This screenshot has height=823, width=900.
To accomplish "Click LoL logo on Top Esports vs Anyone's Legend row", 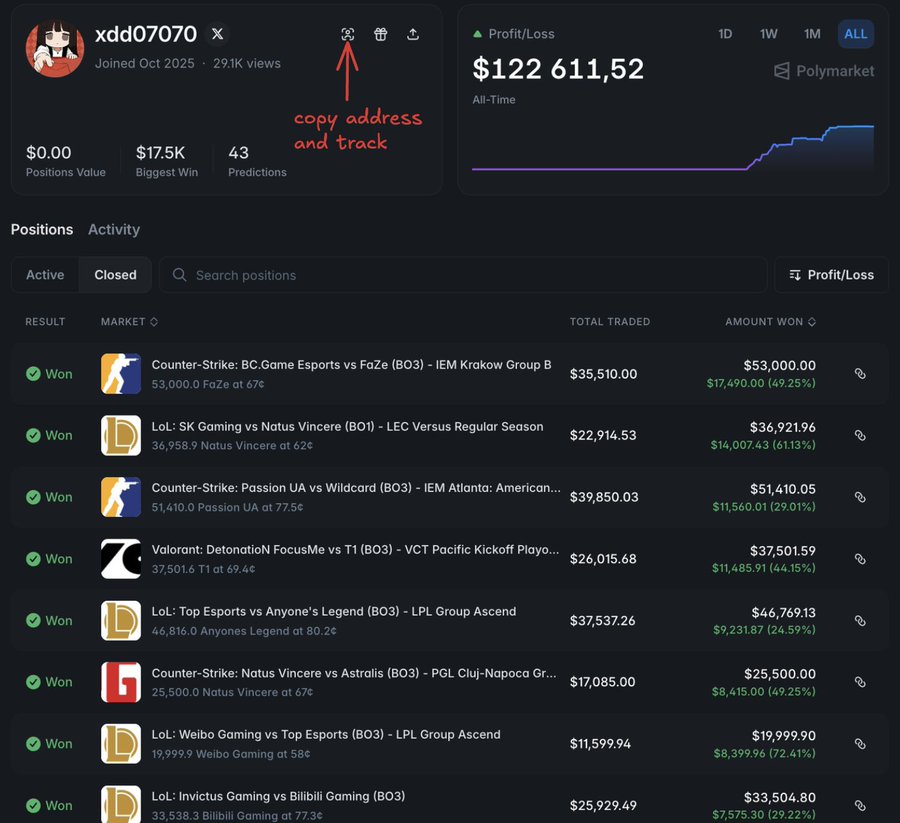I will point(121,620).
